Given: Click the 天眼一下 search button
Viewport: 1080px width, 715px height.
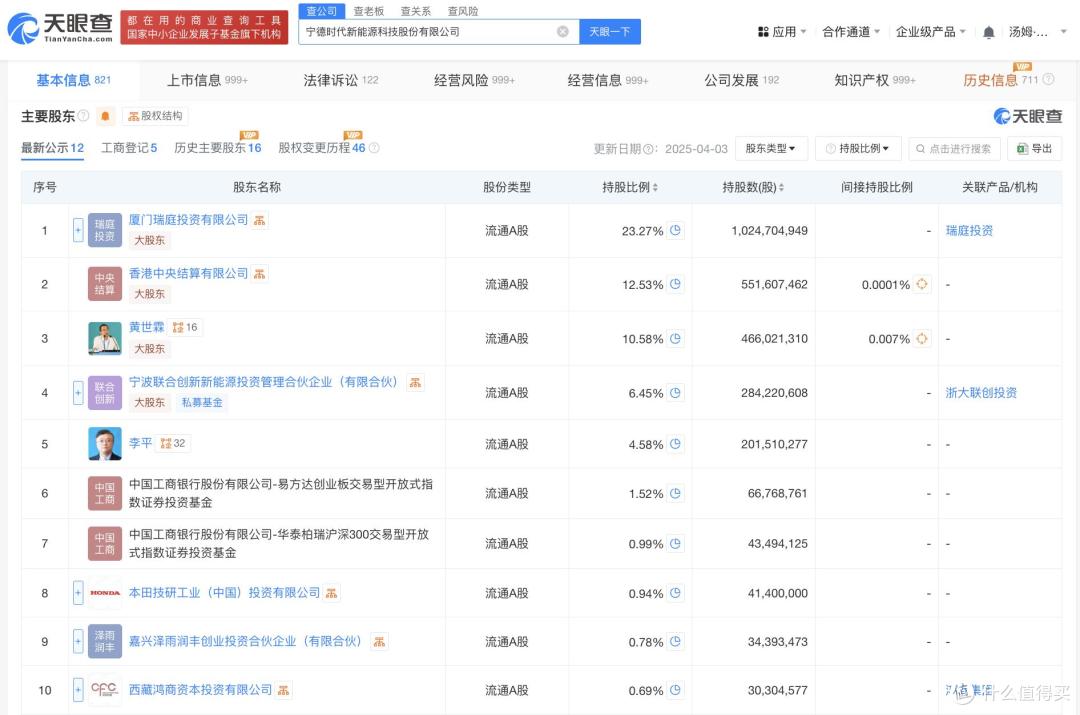Looking at the screenshot, I should point(610,32).
